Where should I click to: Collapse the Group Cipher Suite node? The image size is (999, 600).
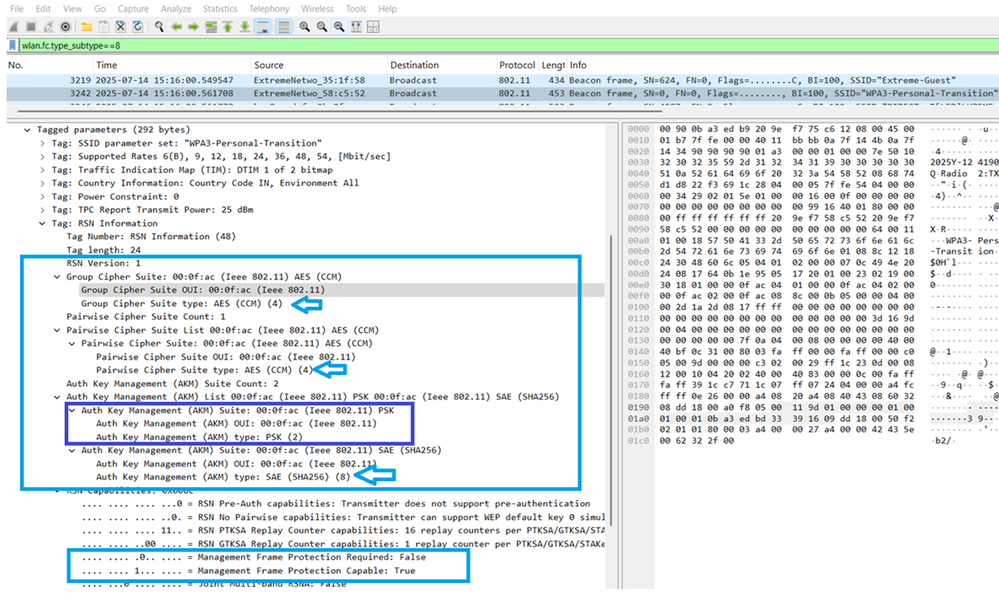[57, 277]
